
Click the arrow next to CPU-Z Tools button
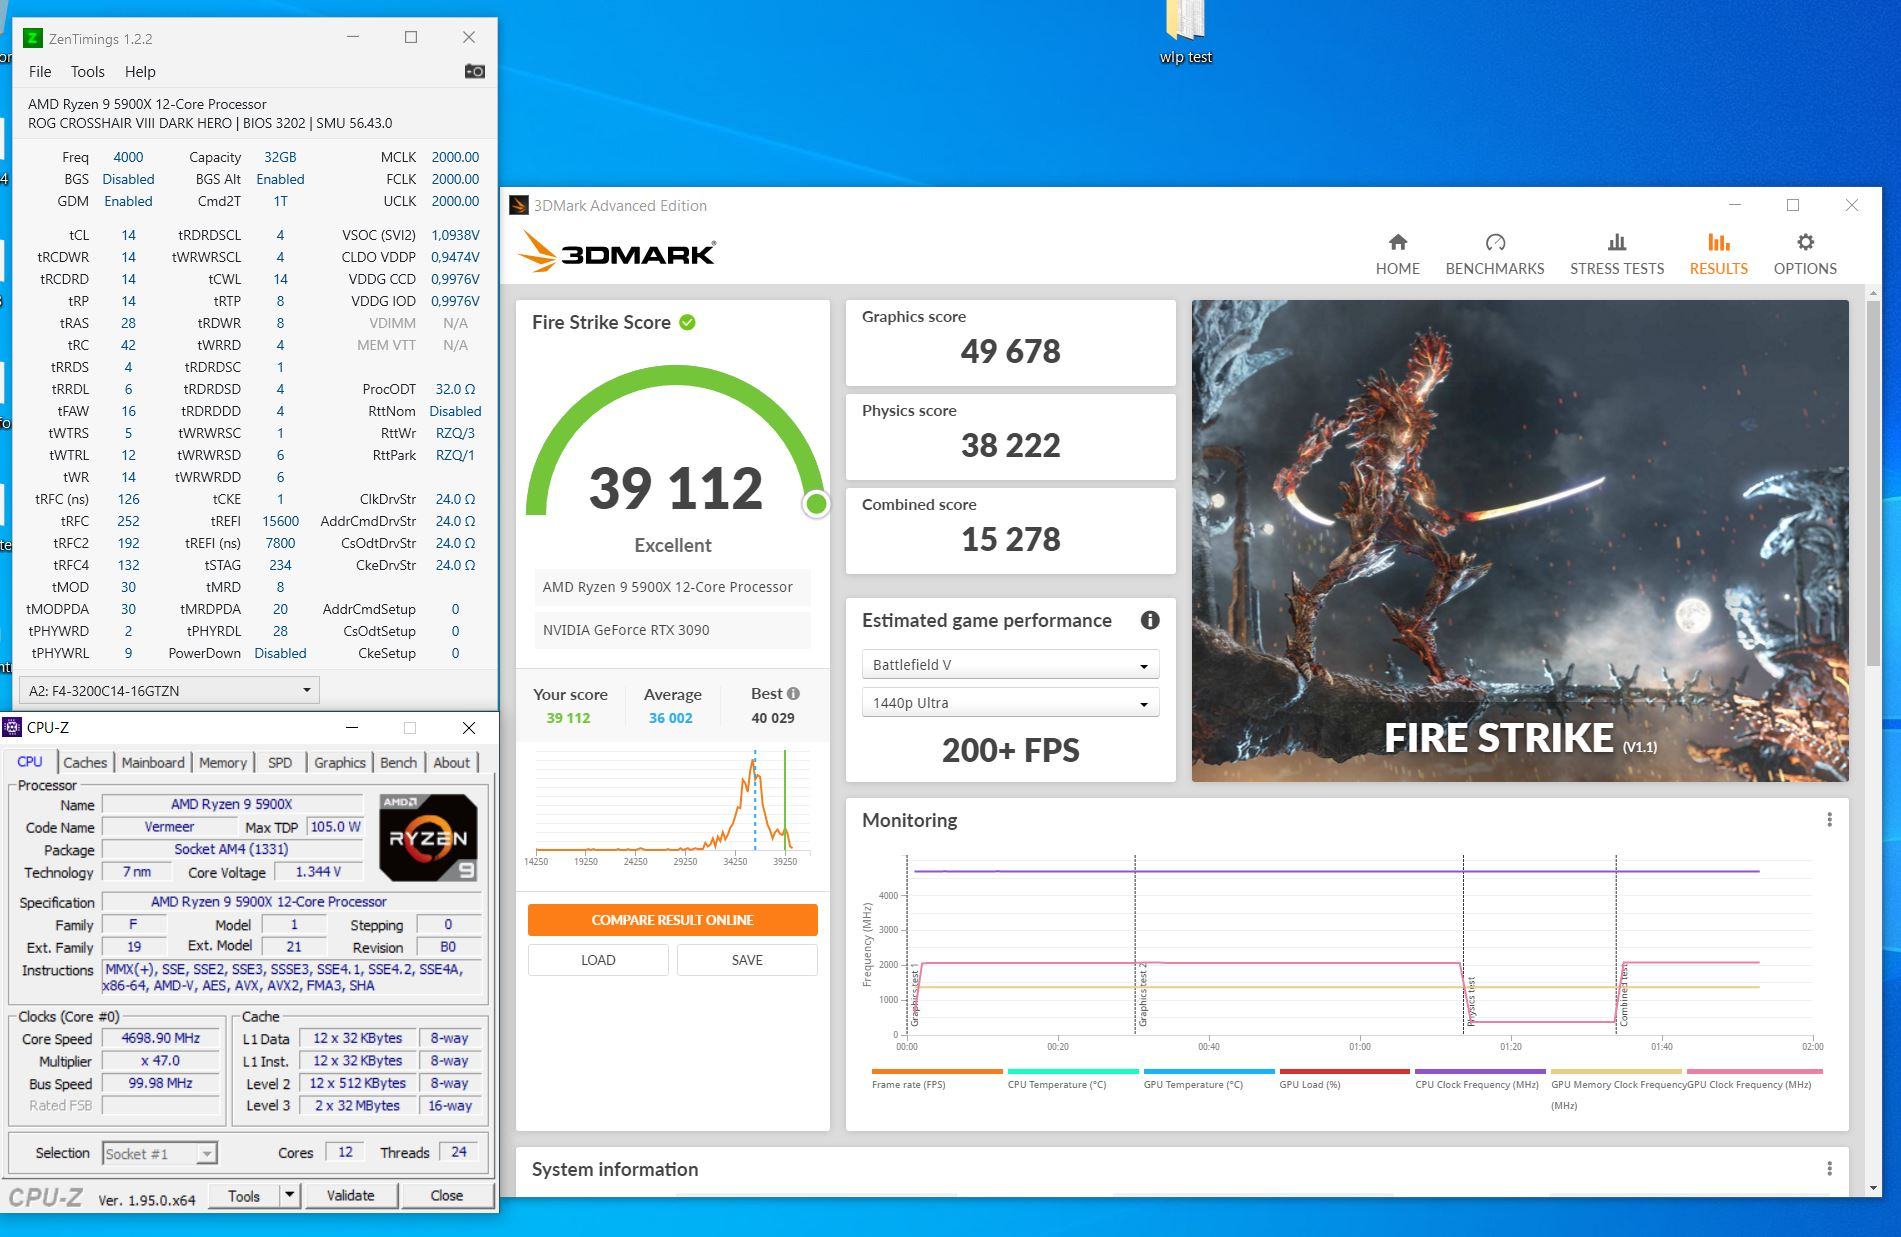click(x=289, y=1195)
